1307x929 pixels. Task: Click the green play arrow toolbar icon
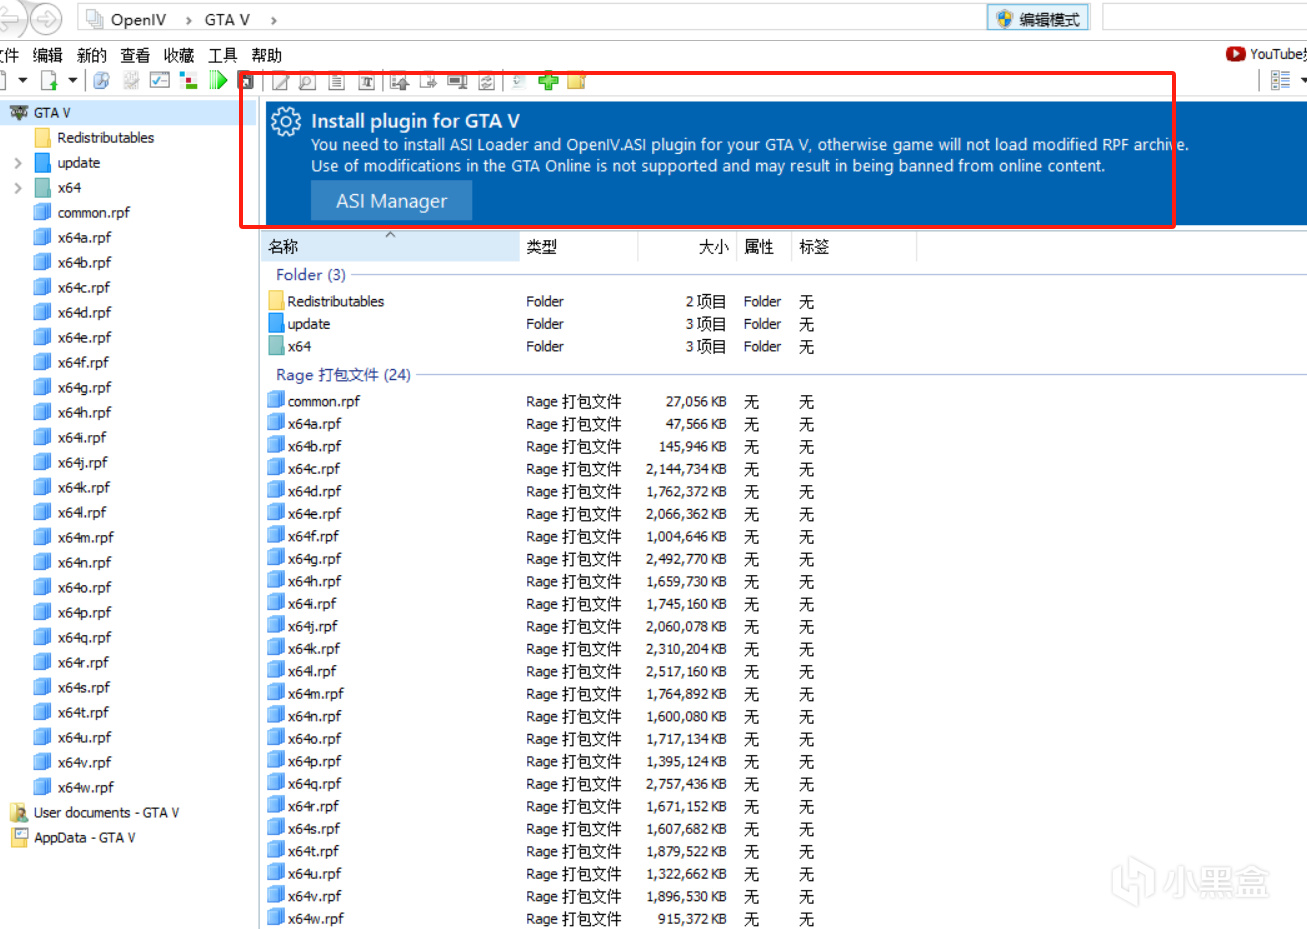[218, 81]
